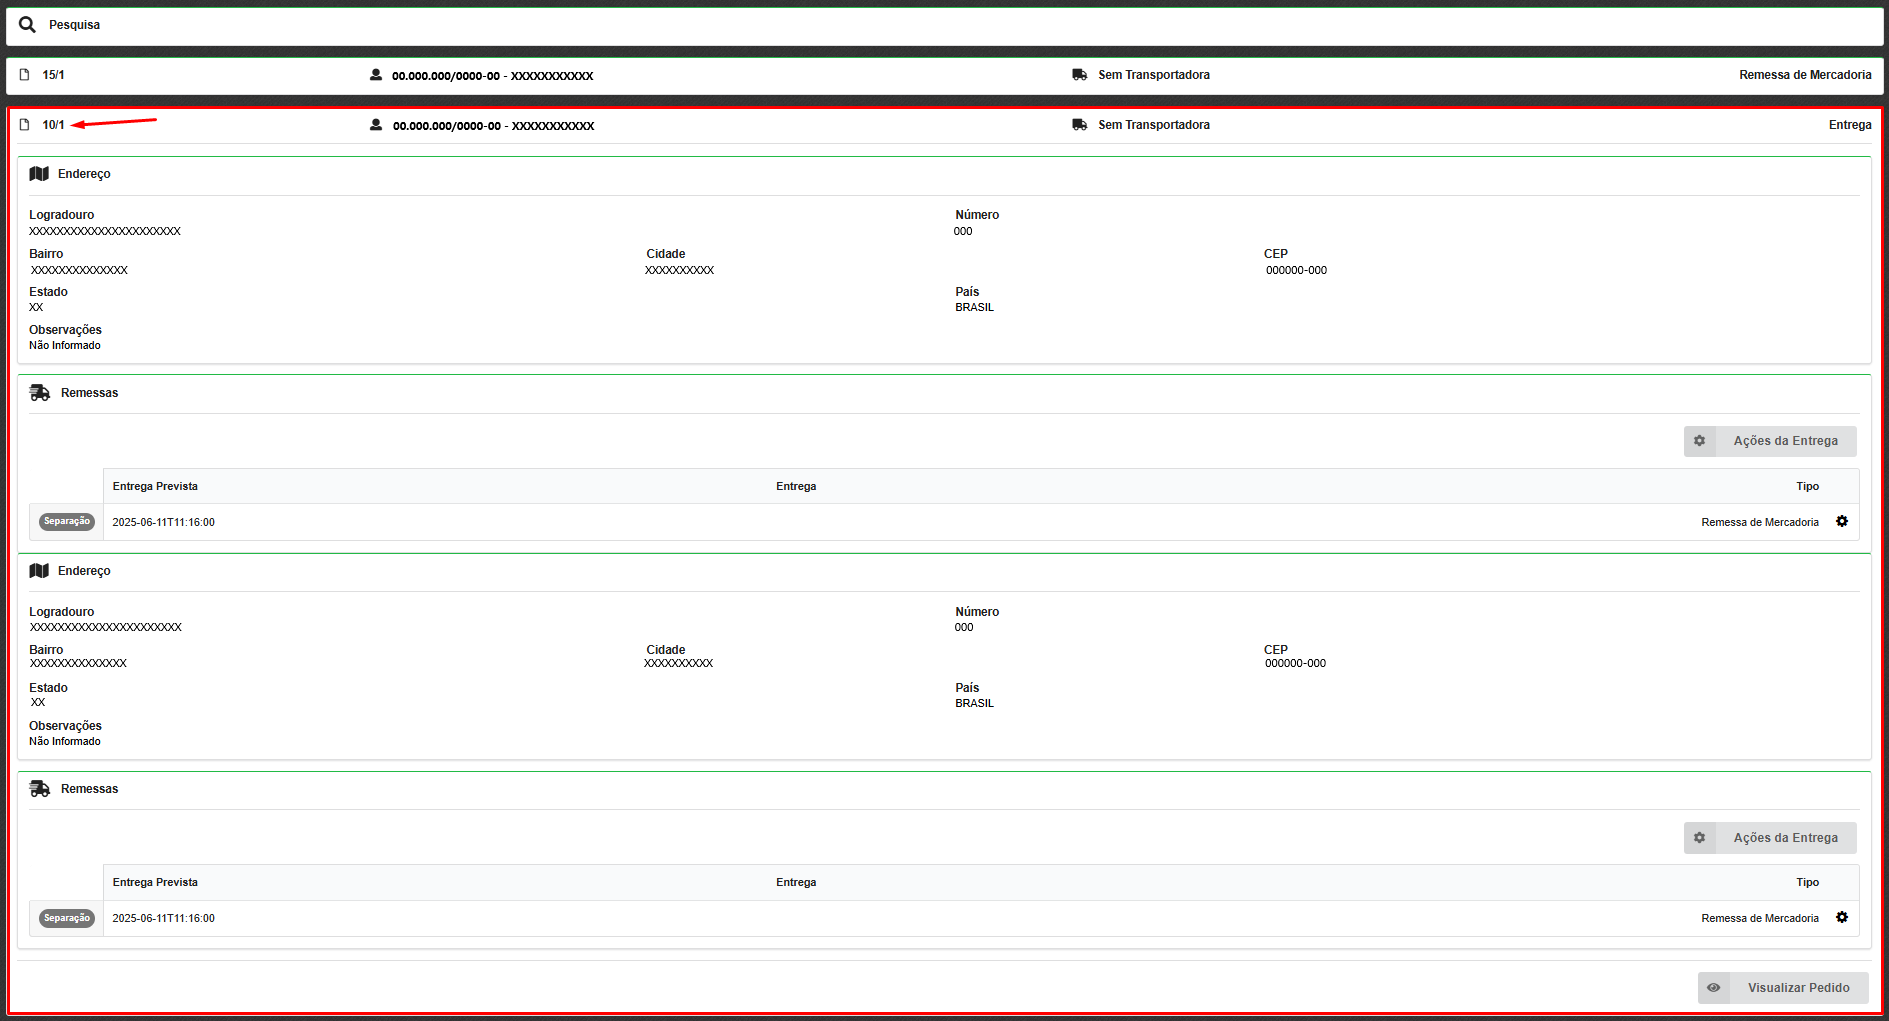Click the magnifying glass search icon

[x=27, y=25]
